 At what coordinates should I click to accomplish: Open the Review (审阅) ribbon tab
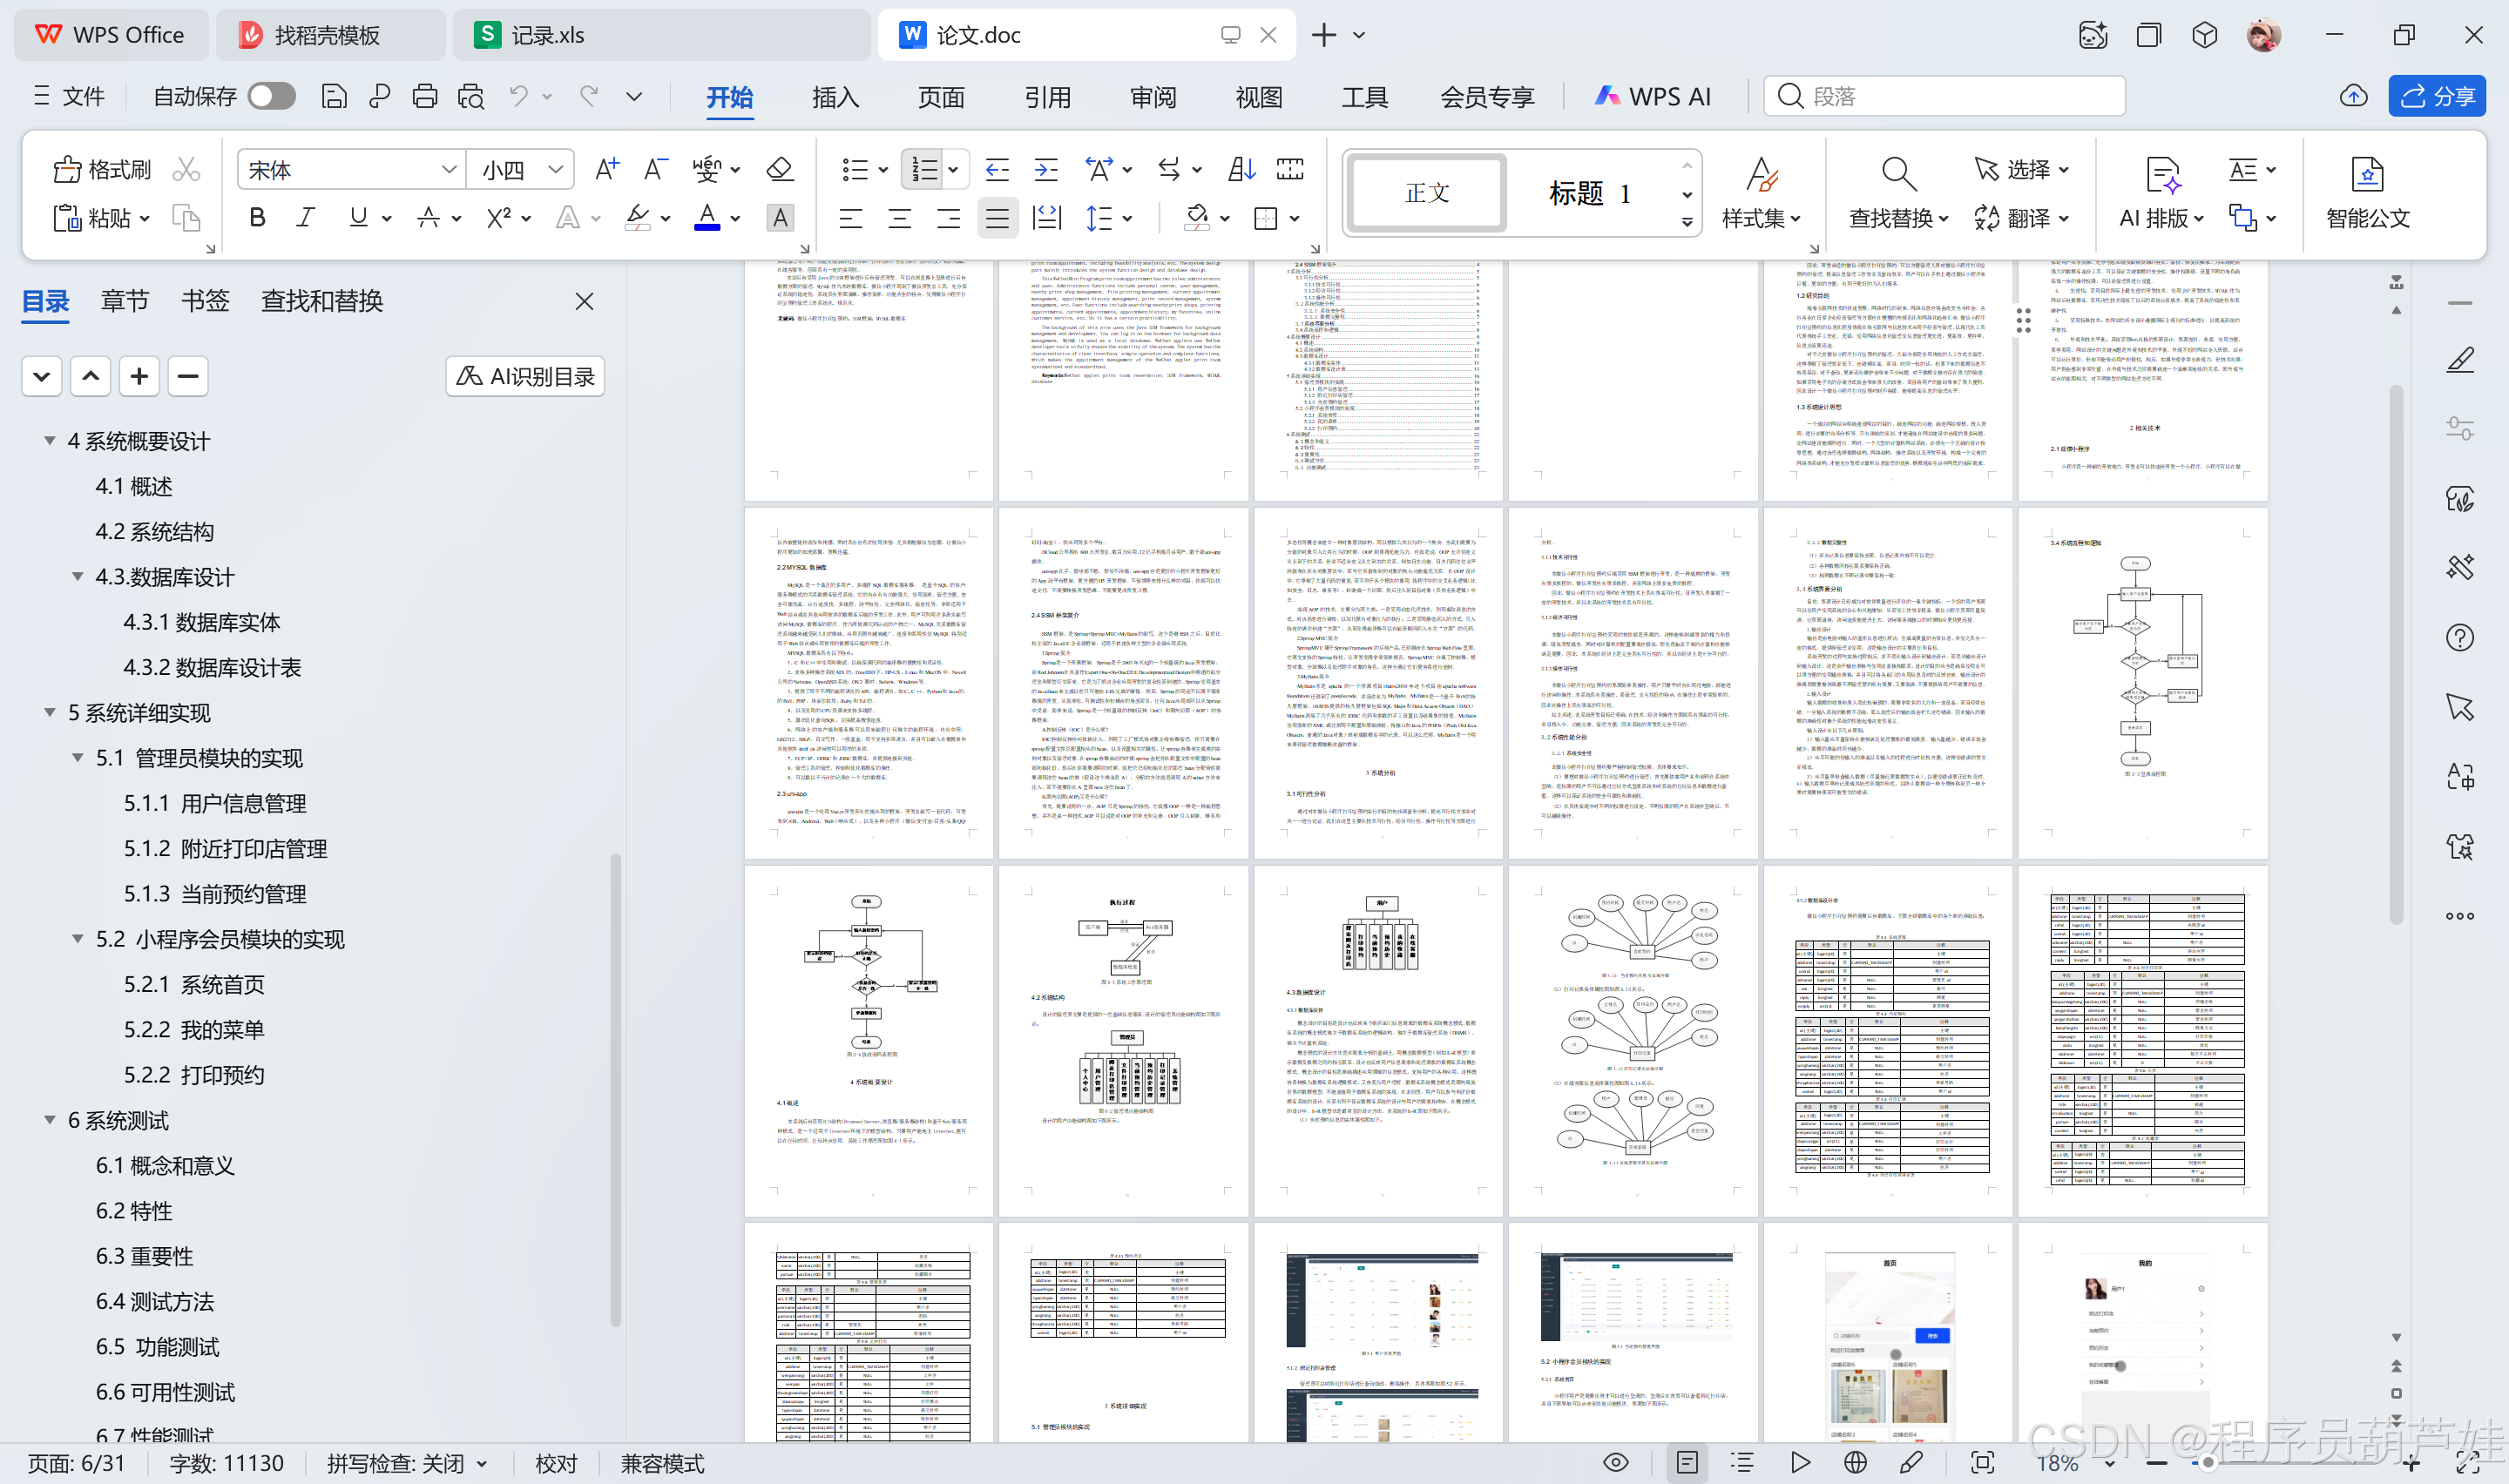[1153, 97]
